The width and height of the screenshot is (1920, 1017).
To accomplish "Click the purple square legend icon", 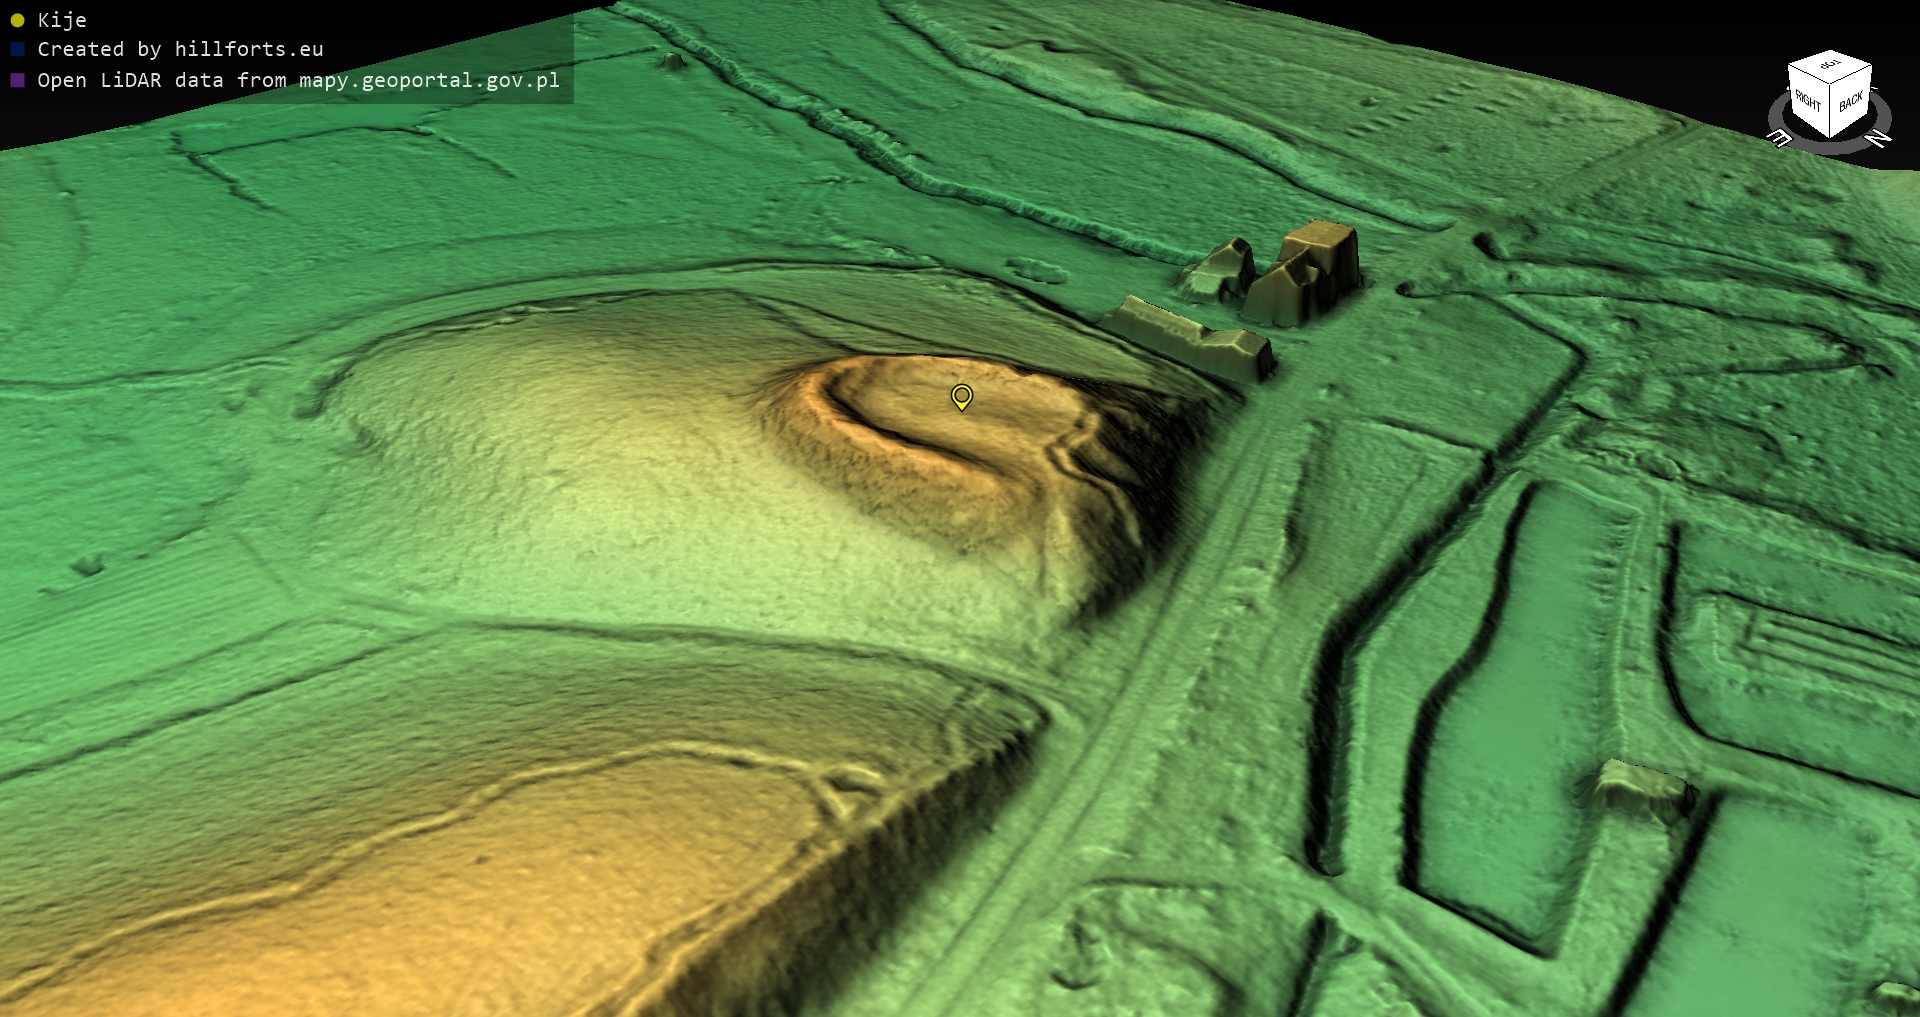I will [x=17, y=80].
